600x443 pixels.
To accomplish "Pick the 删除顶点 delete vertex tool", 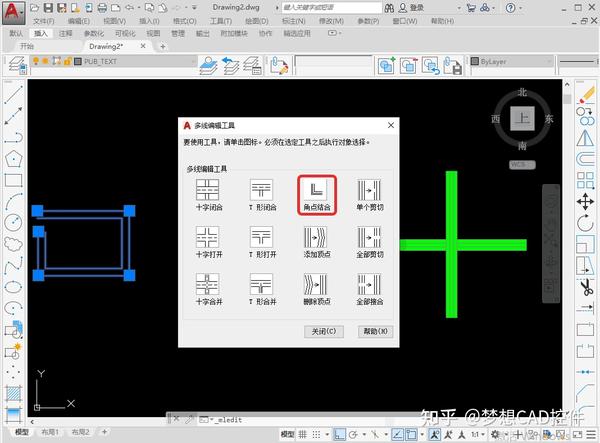I will tap(316, 284).
